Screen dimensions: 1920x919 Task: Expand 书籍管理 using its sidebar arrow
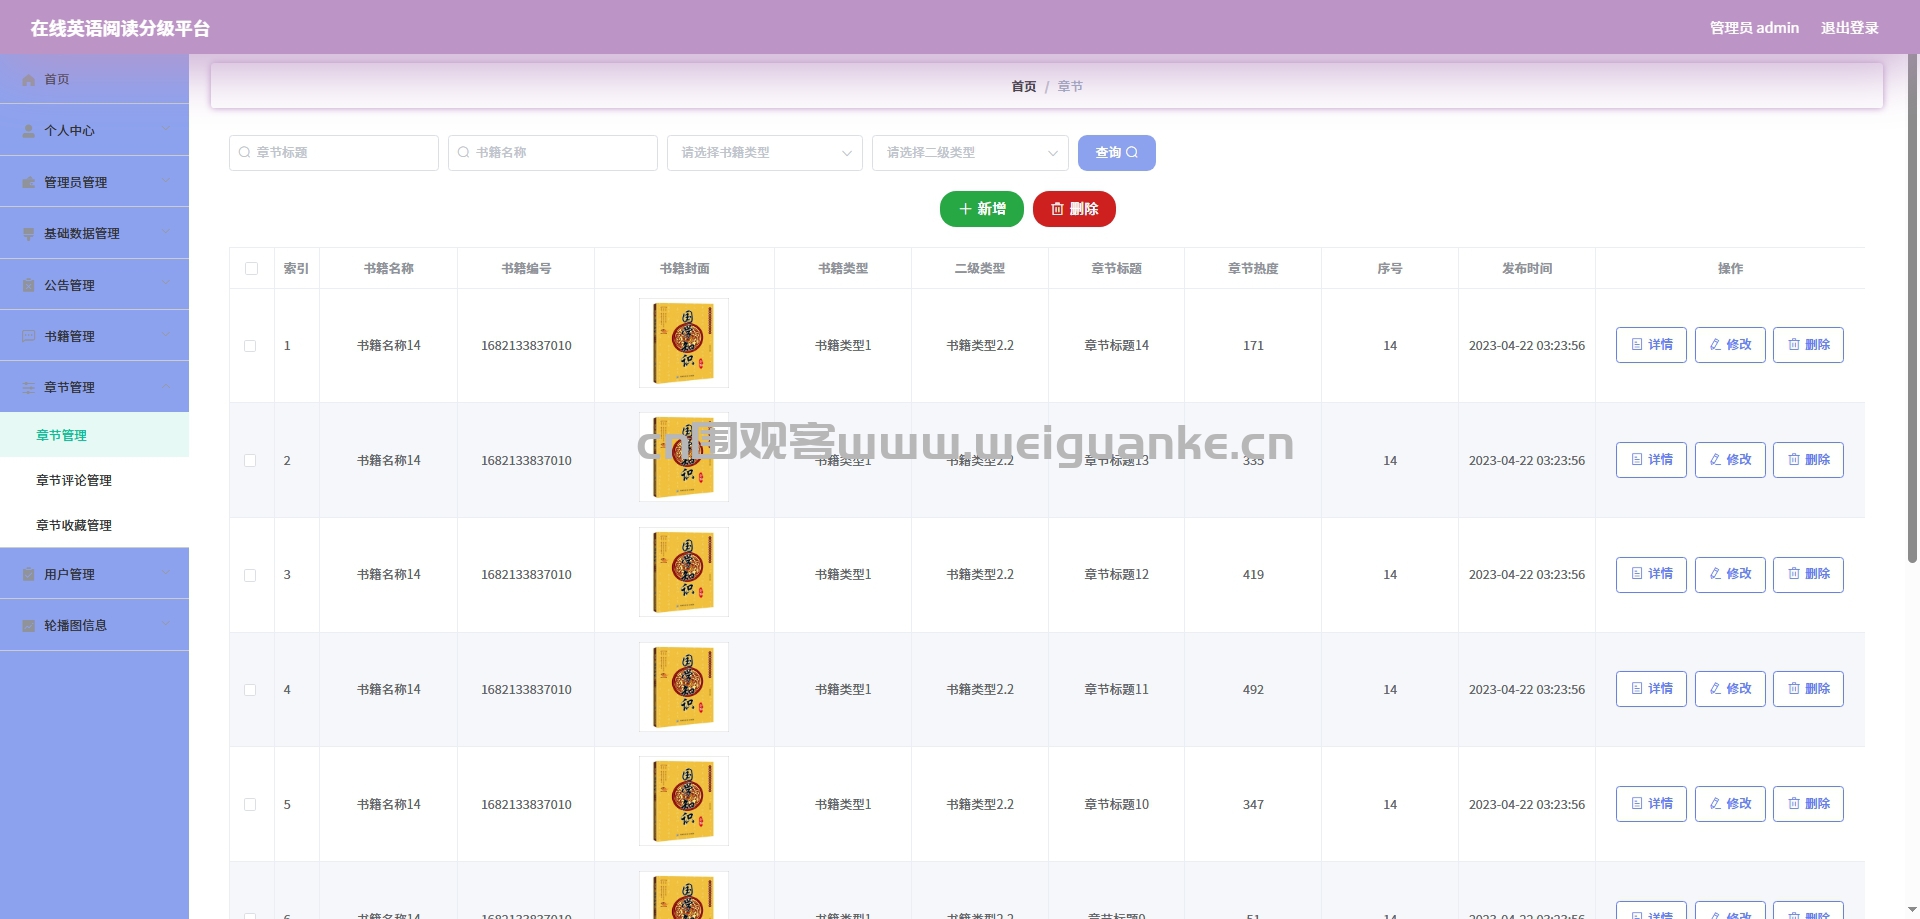click(167, 335)
